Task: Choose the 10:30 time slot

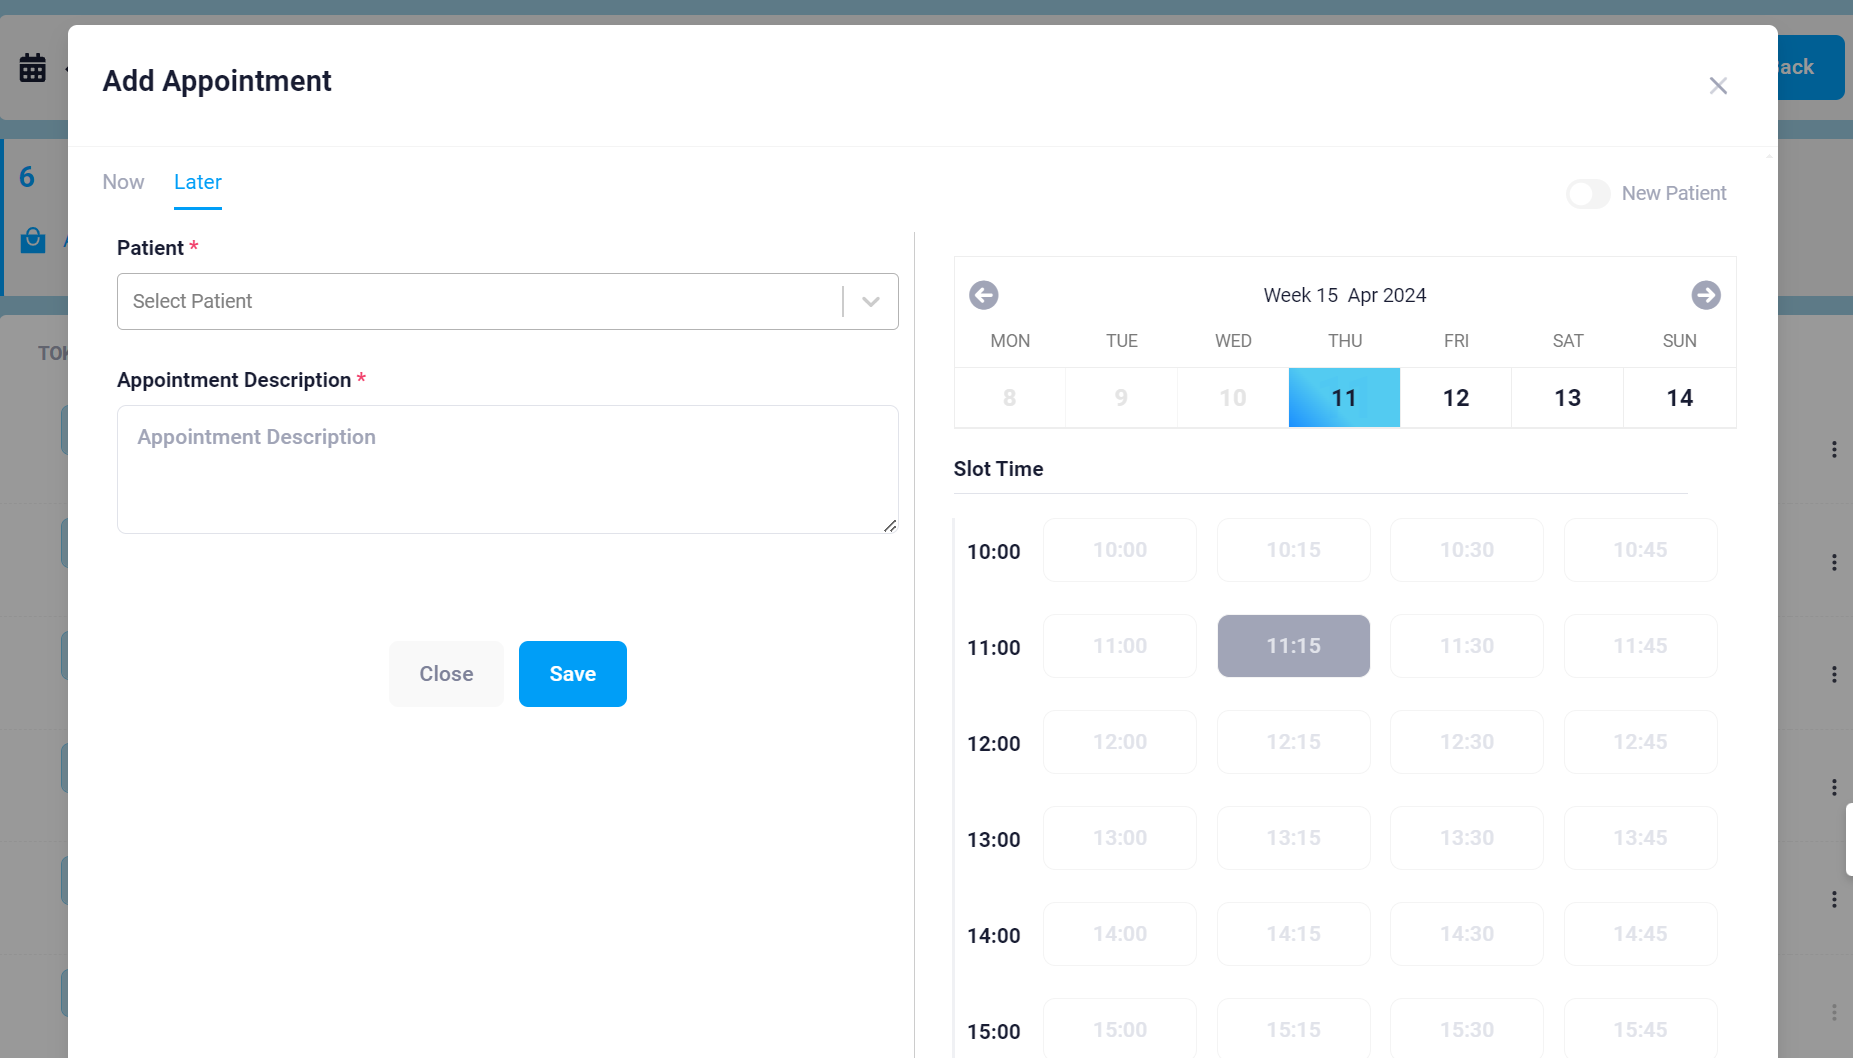Action: click(1467, 550)
